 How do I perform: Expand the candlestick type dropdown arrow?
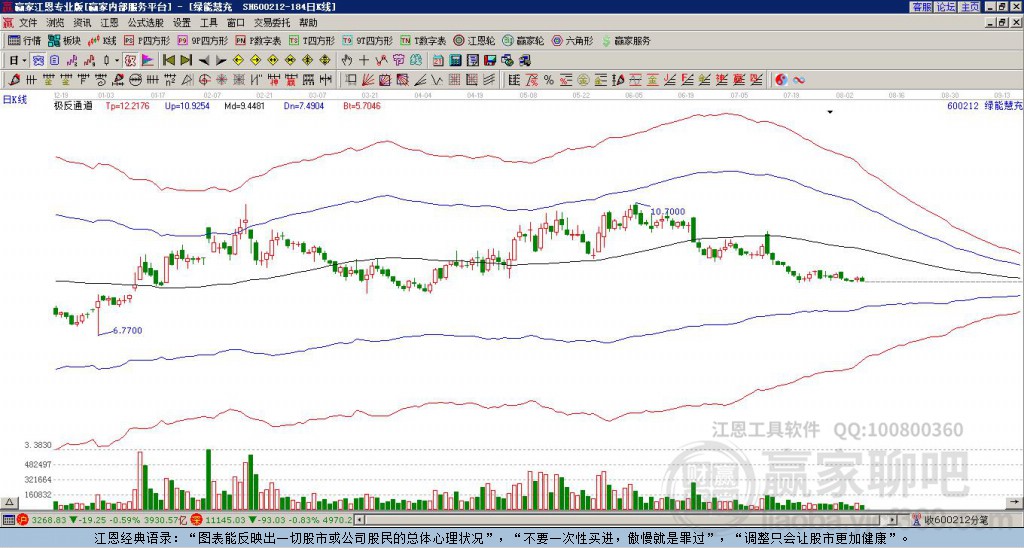click(x=117, y=61)
